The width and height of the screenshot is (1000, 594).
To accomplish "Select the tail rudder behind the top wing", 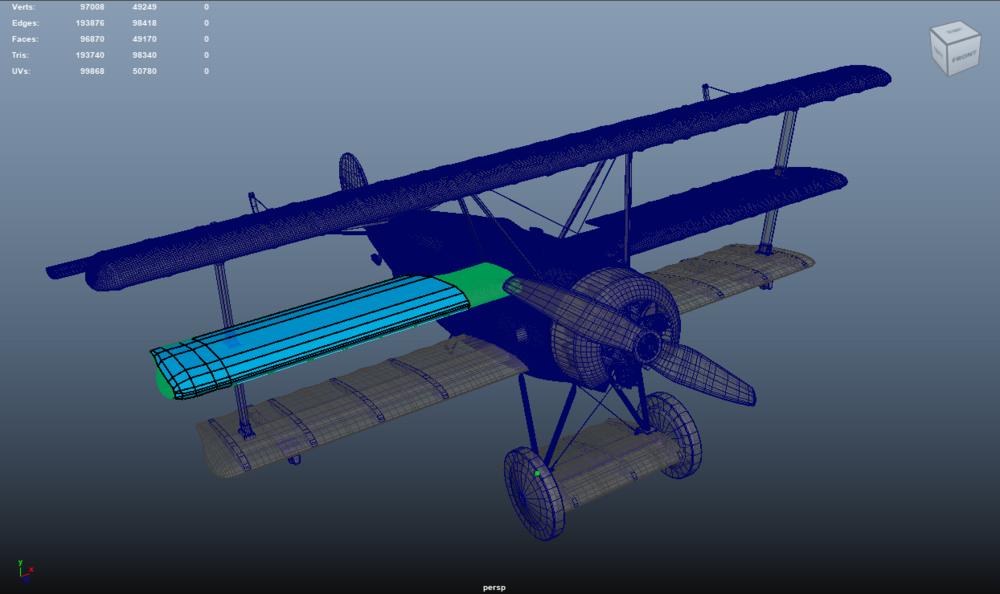I will pyautogui.click(x=353, y=172).
